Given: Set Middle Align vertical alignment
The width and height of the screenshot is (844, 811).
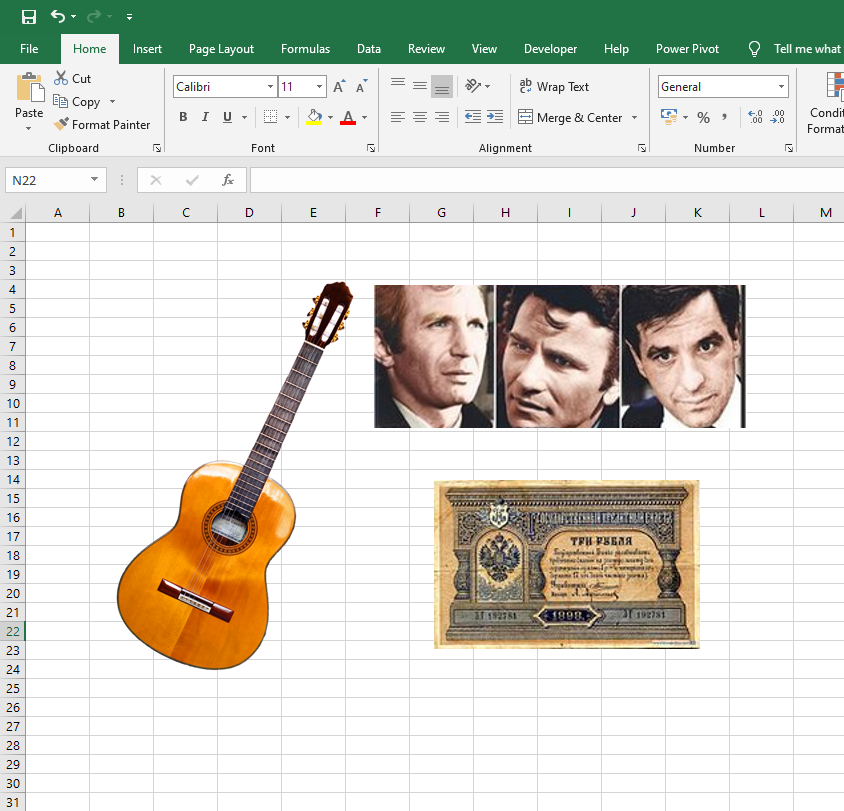Looking at the screenshot, I should pos(420,86).
